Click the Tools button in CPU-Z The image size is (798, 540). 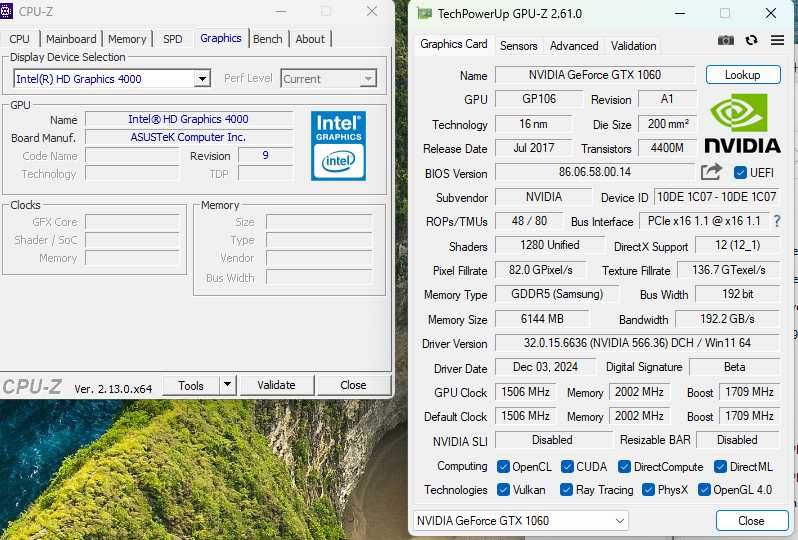[x=191, y=385]
